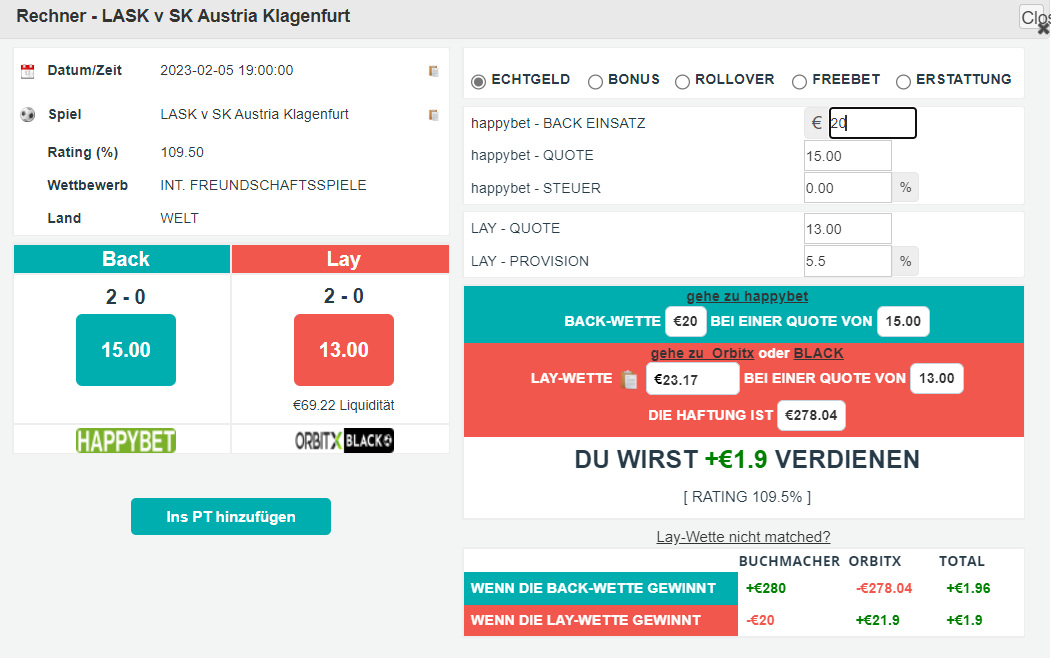This screenshot has width=1051, height=658.
Task: Follow the BLACK exchange link
Action: coord(818,353)
